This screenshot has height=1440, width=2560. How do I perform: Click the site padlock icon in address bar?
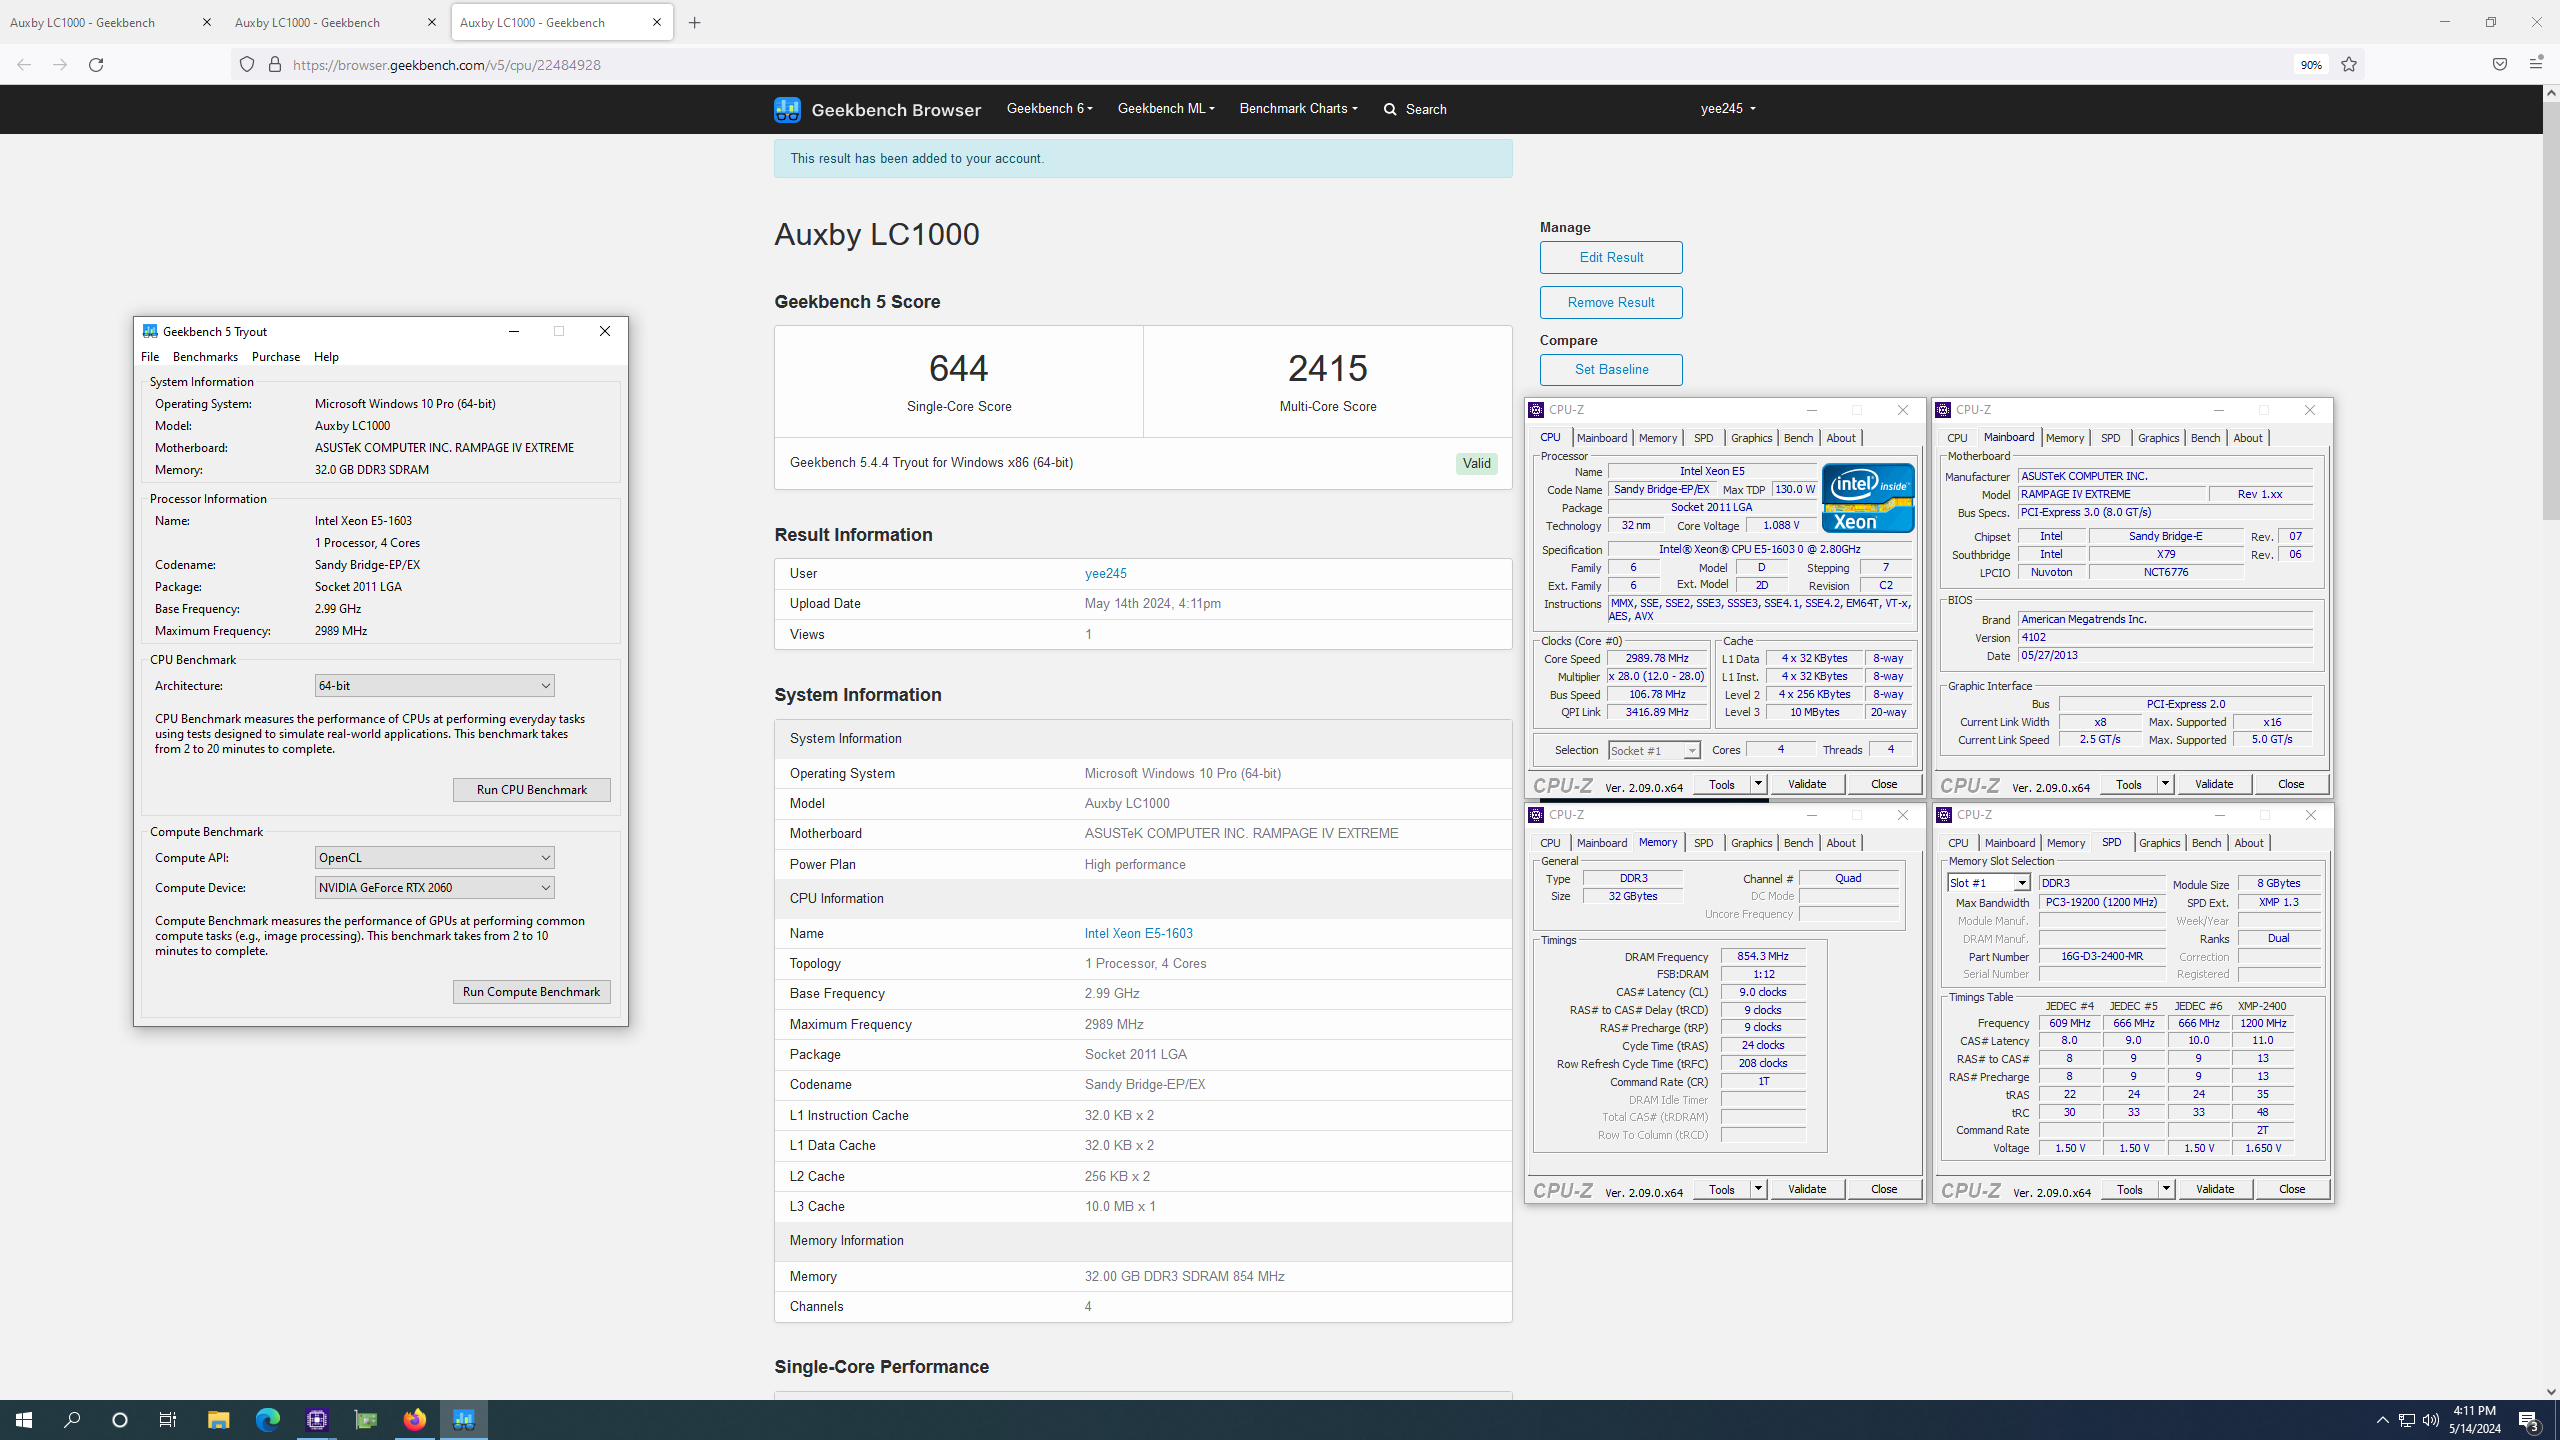(275, 65)
